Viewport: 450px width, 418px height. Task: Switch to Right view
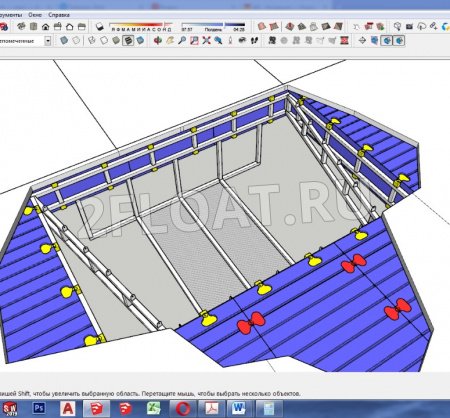coord(57,26)
